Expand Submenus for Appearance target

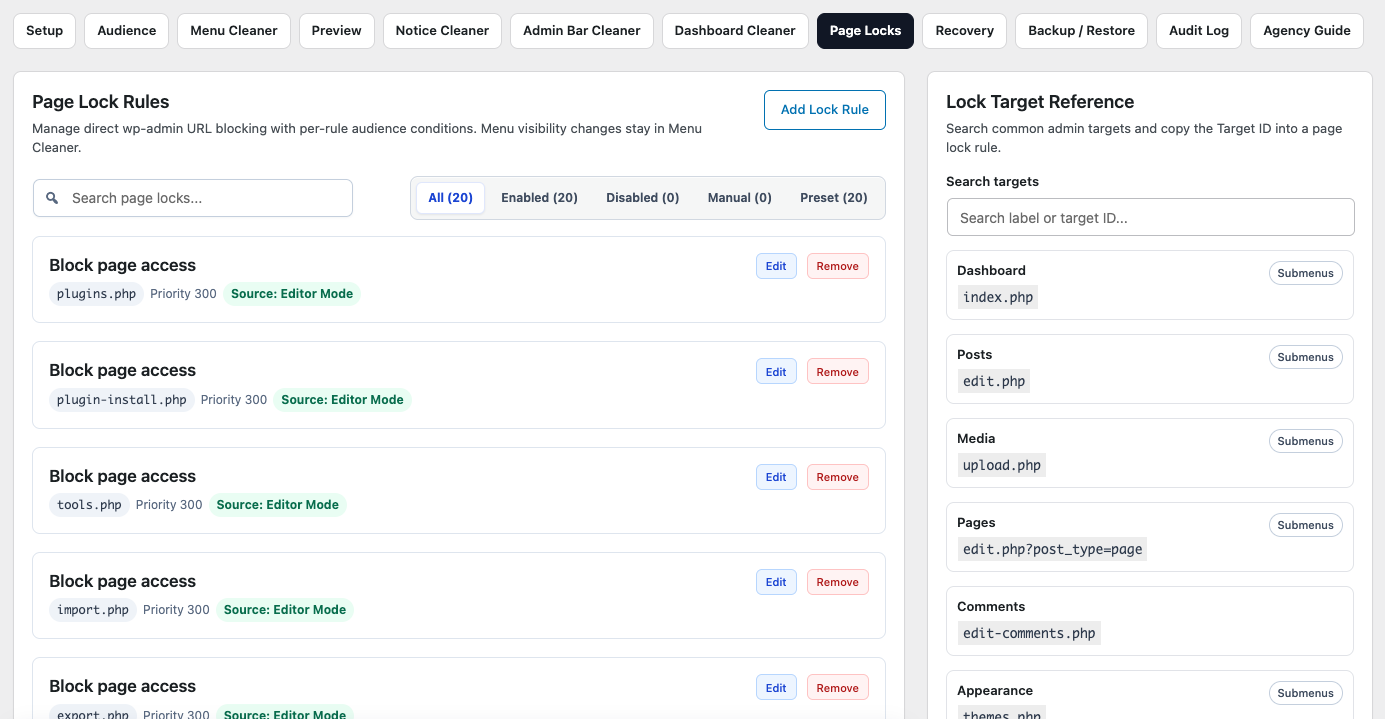[1306, 693]
